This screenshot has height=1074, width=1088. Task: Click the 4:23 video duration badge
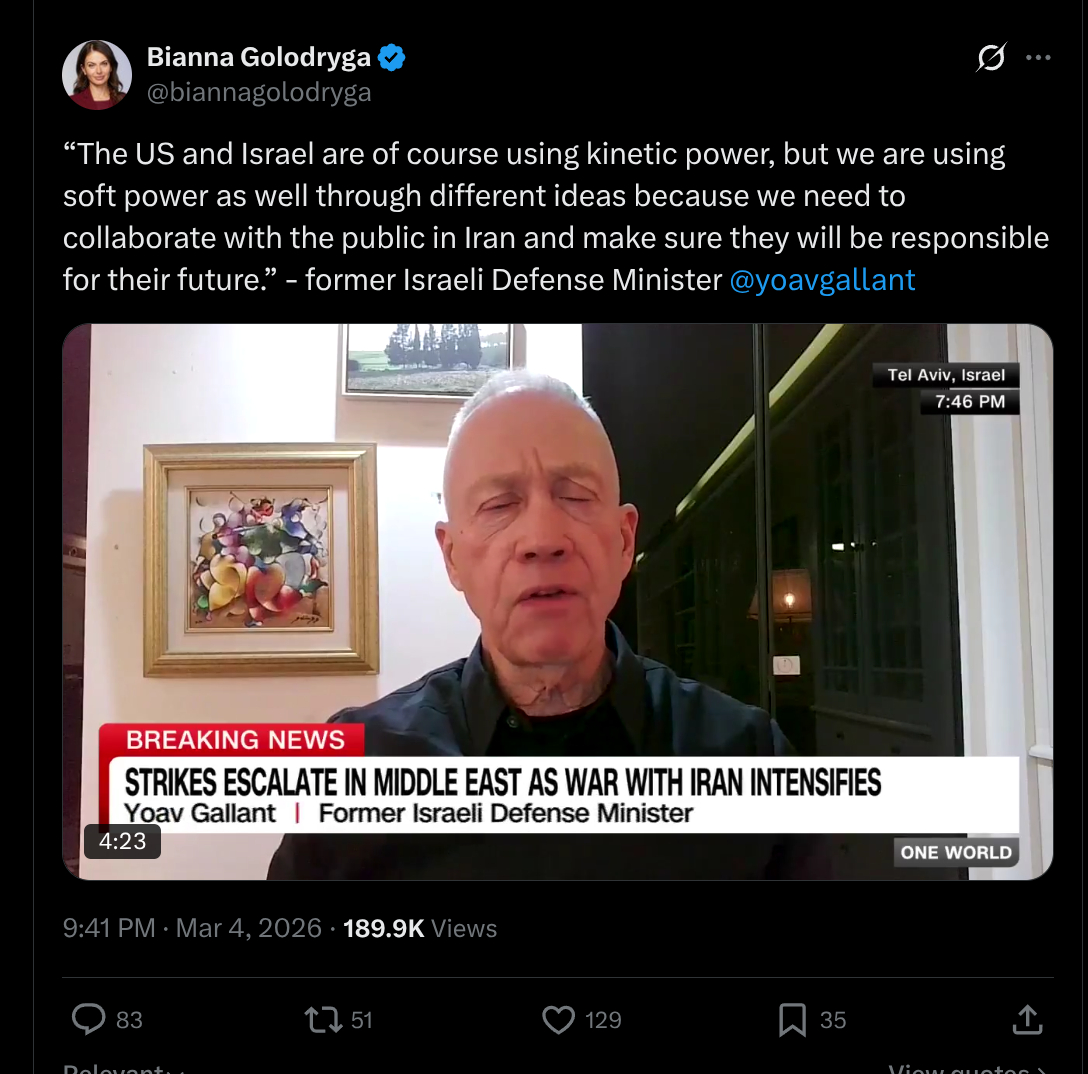click(x=122, y=841)
